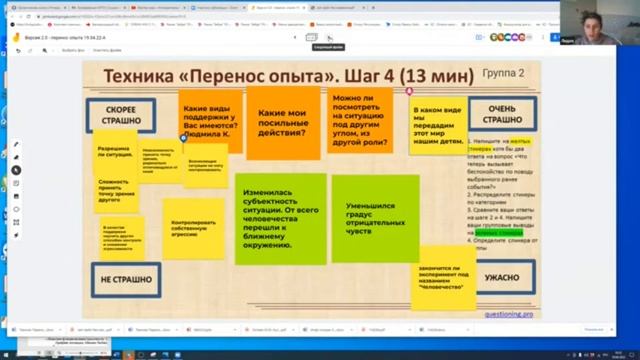Click the Jamboard logo icon
Viewport: 640px width, 360px height.
click(x=16, y=38)
